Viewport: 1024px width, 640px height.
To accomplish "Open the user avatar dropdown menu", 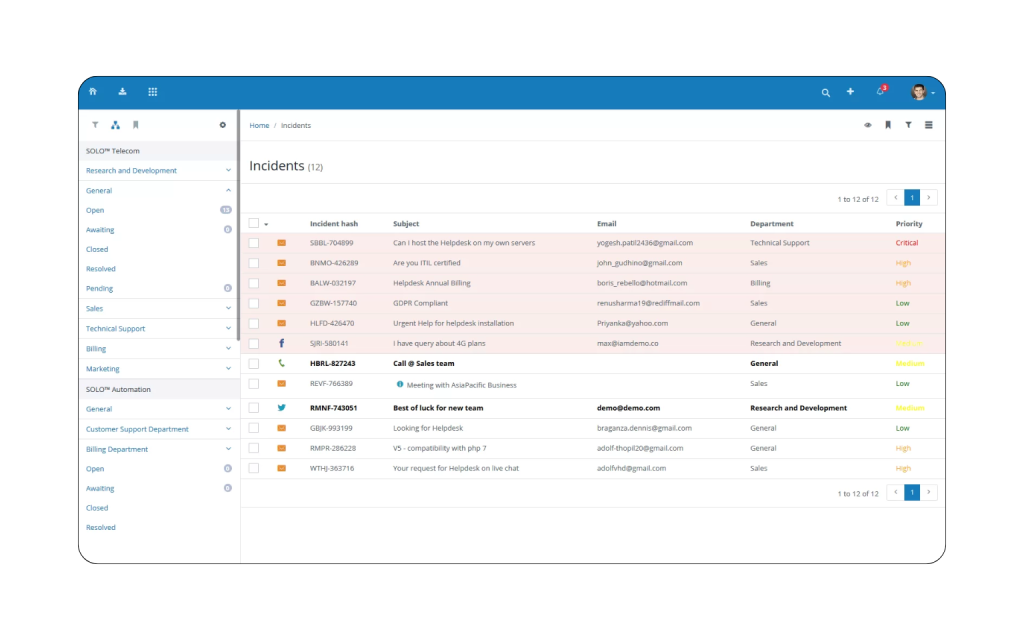I will pyautogui.click(x=921, y=91).
